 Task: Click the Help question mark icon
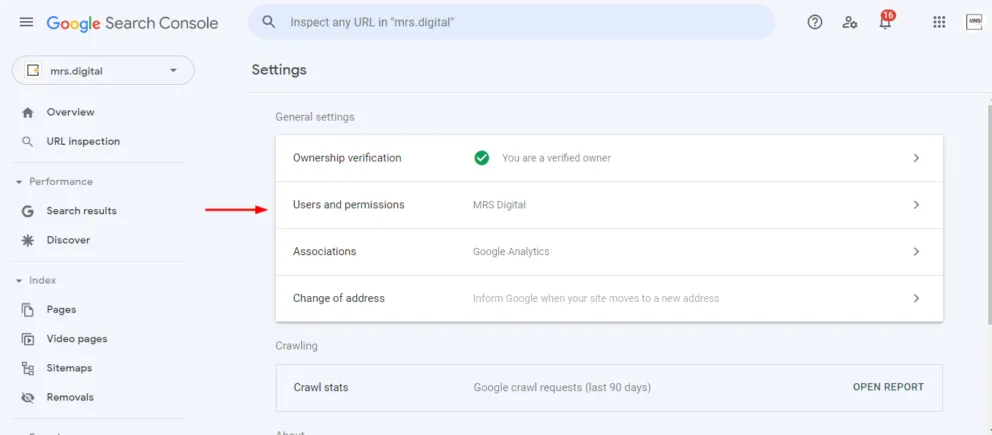pos(815,22)
